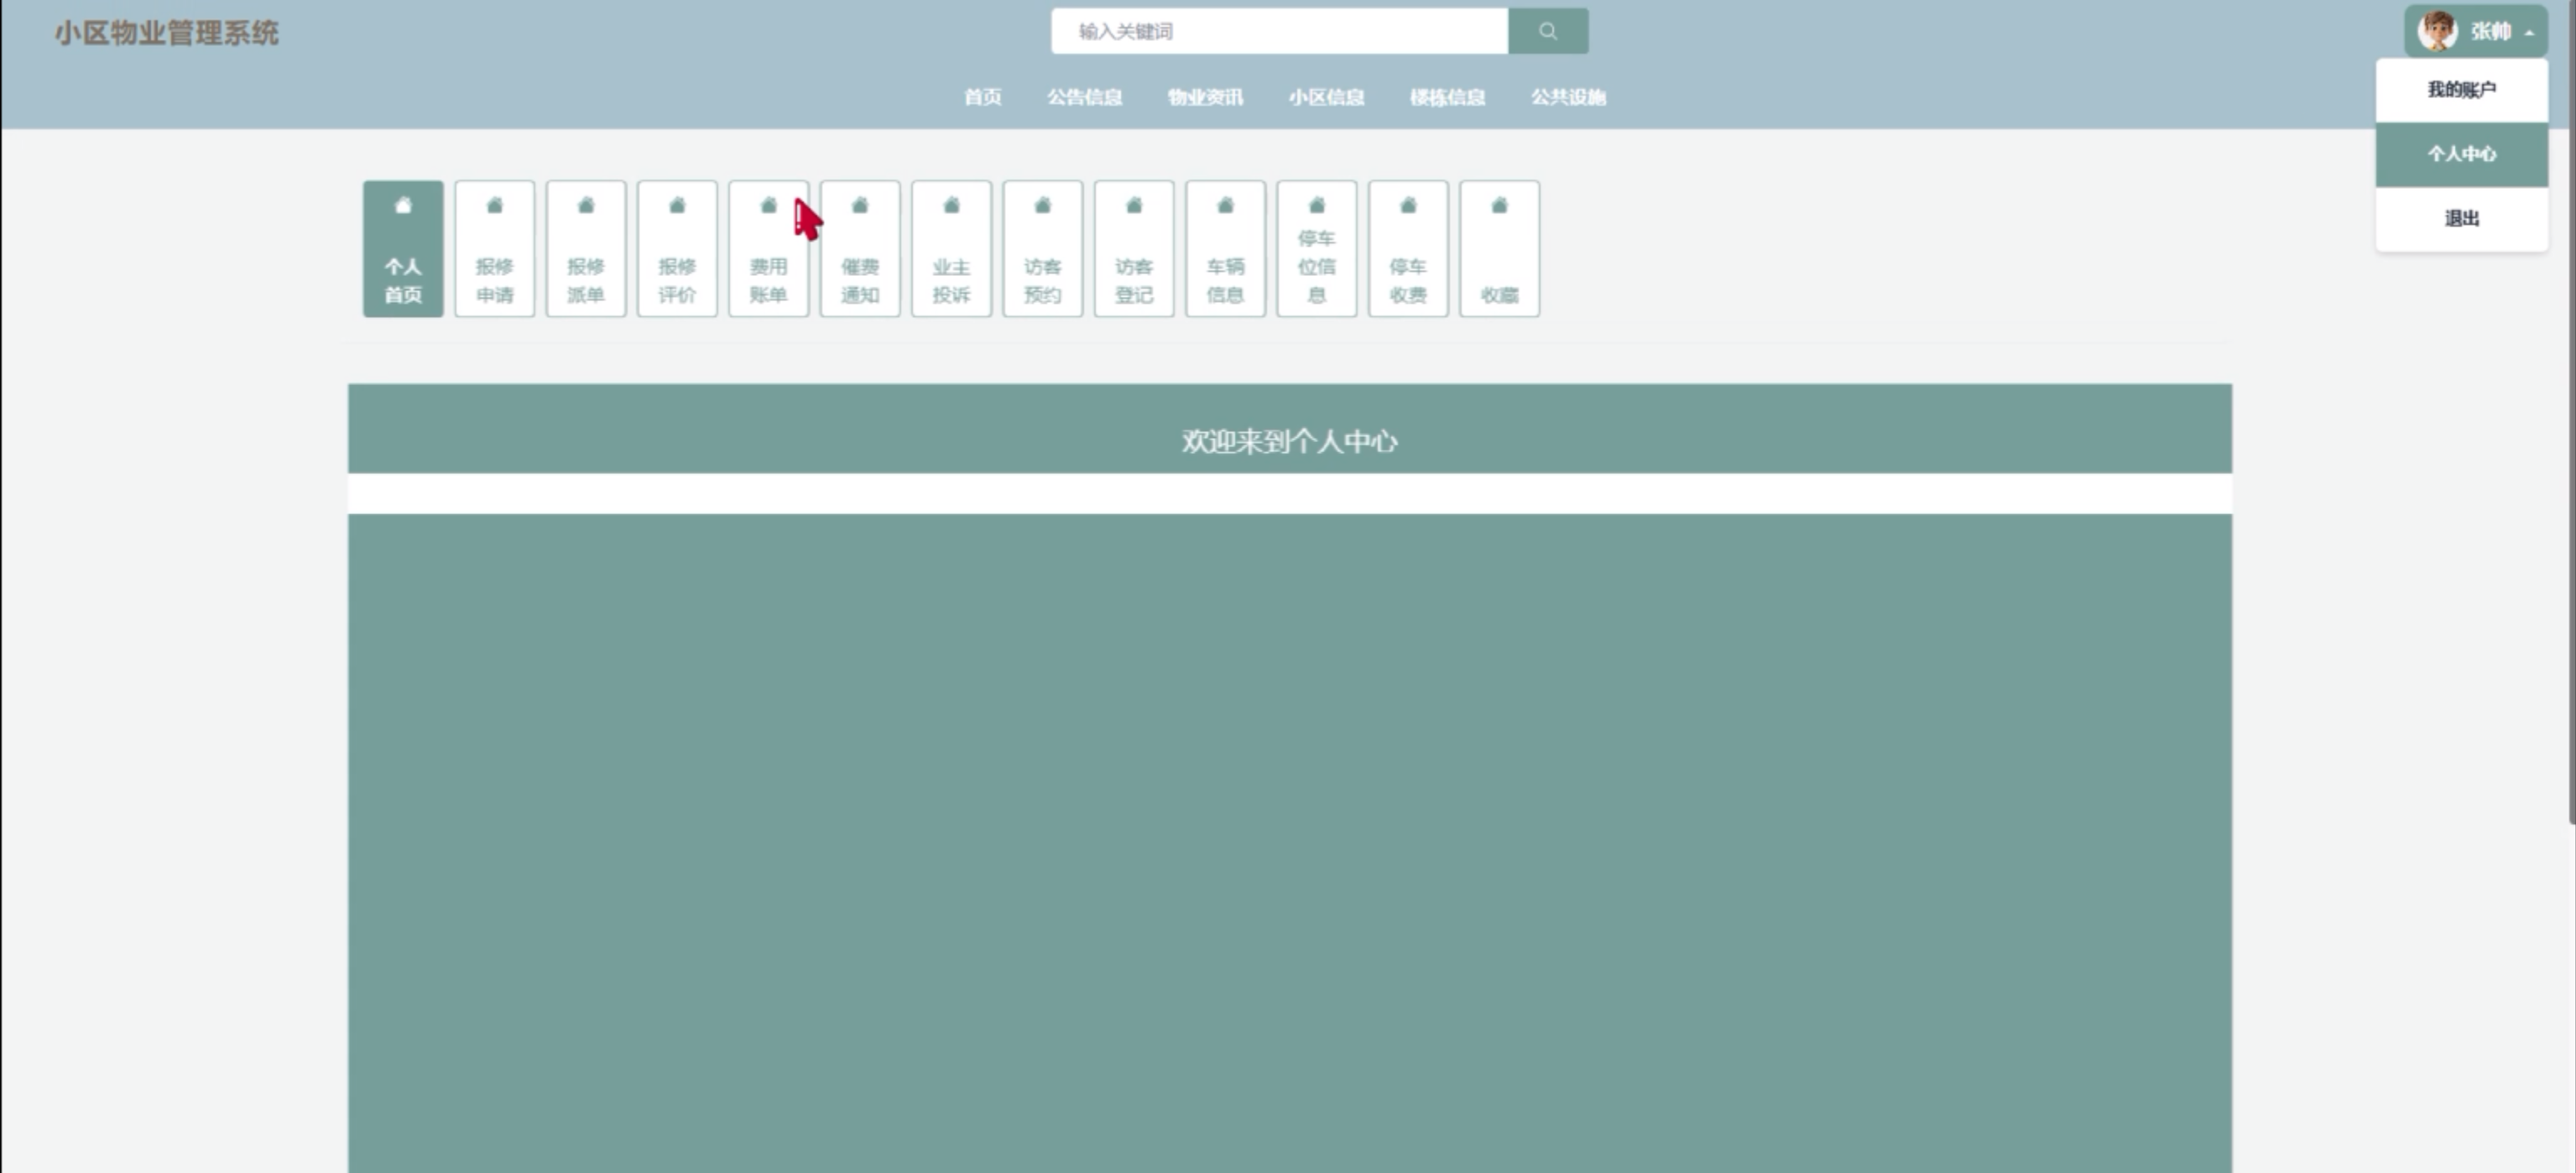Open the 访客预约 icon card

pyautogui.click(x=1042, y=249)
